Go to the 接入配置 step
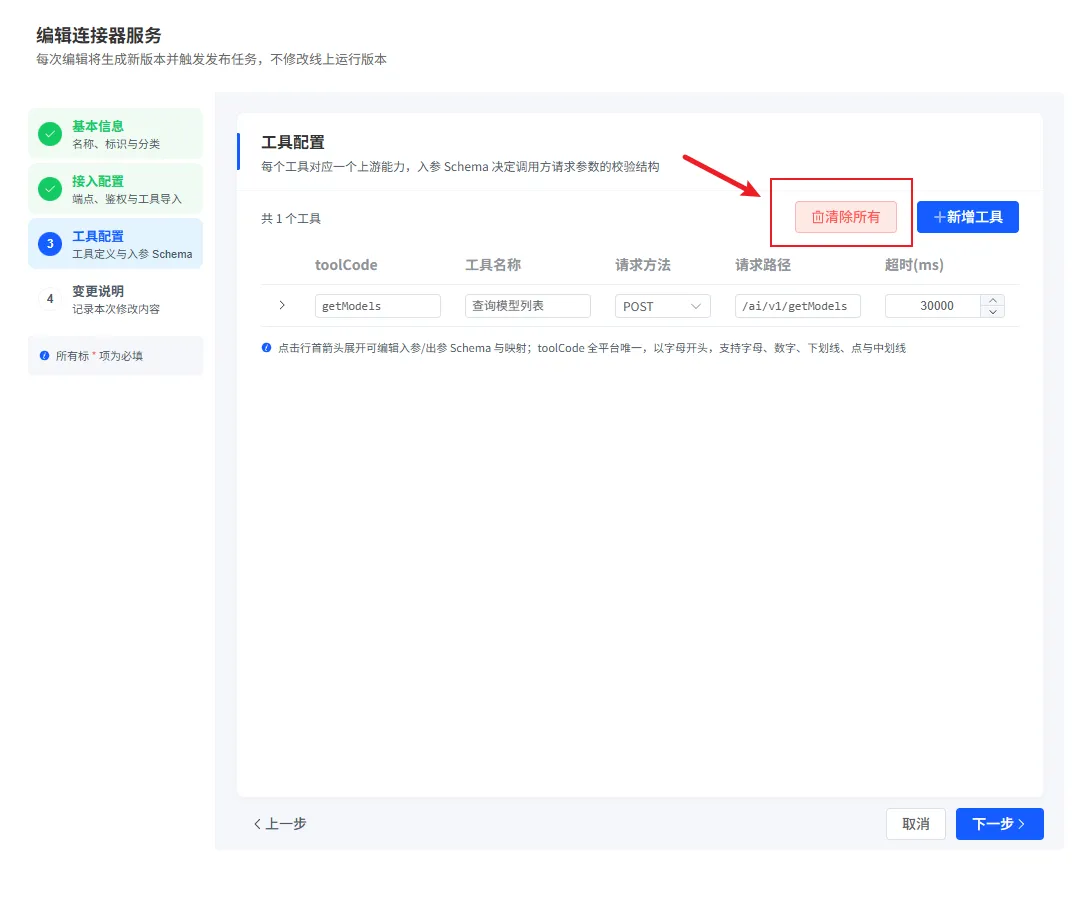Image resolution: width=1080 pixels, height=901 pixels. point(116,189)
